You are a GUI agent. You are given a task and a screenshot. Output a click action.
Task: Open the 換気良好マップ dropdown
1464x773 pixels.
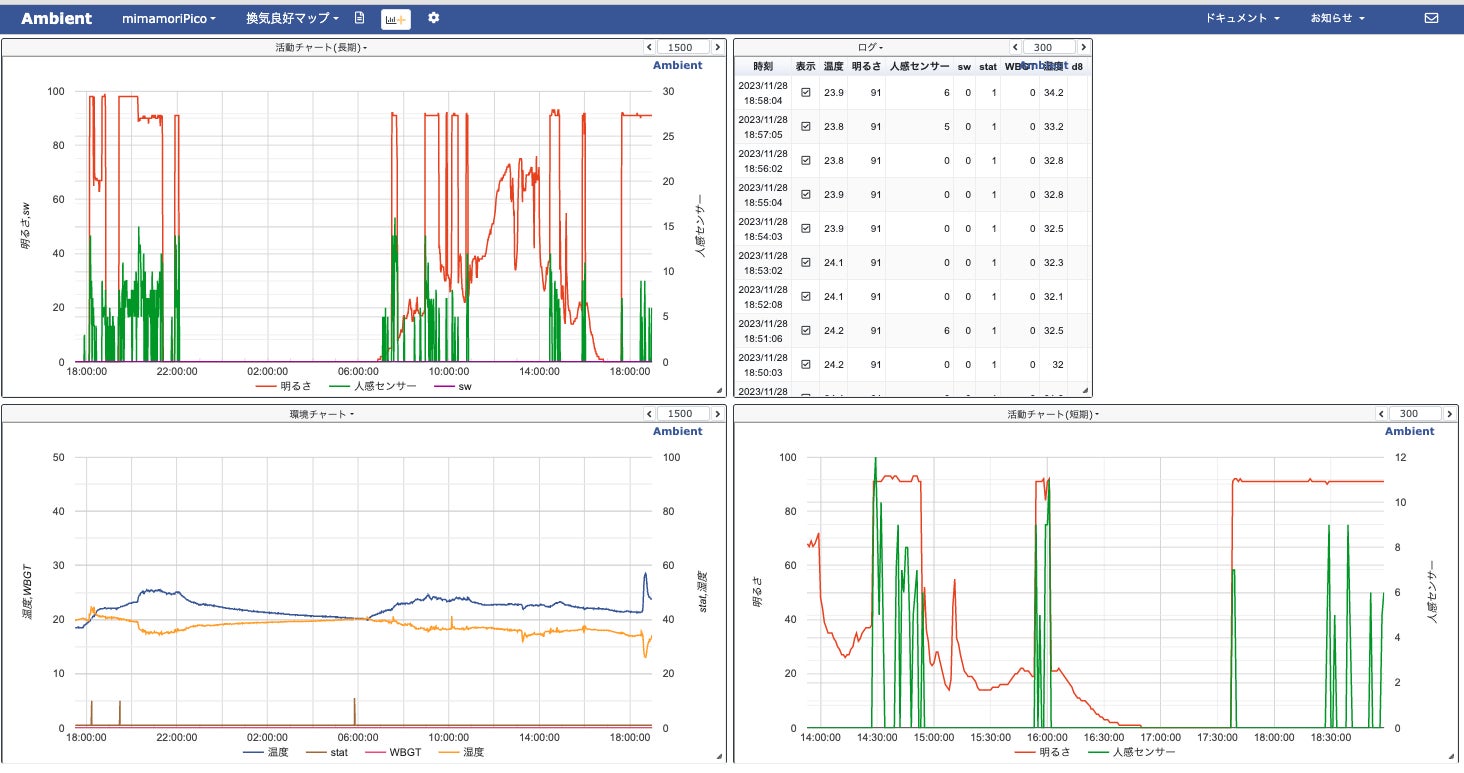pyautogui.click(x=292, y=18)
